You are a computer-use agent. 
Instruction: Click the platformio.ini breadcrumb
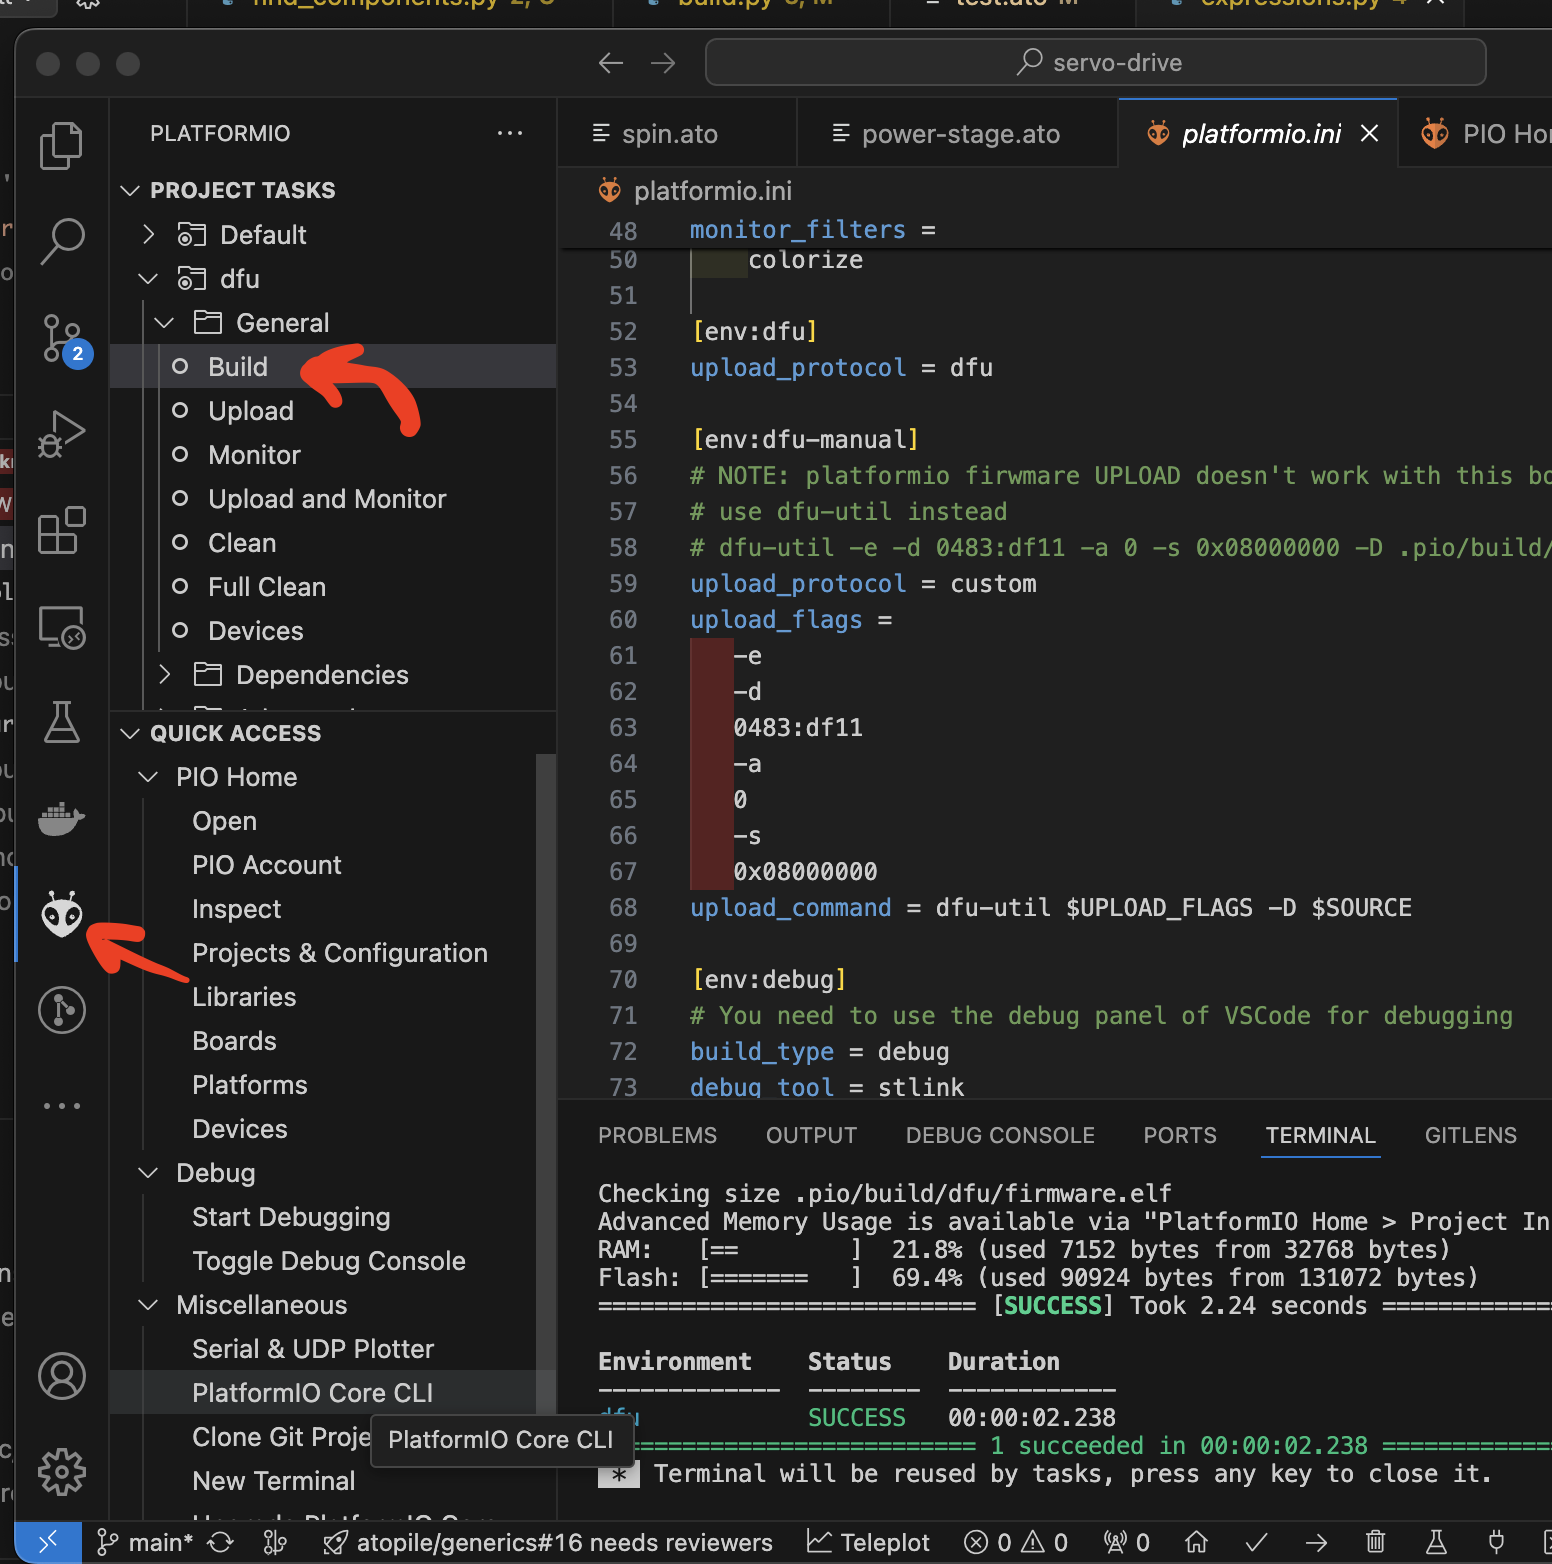tap(696, 190)
